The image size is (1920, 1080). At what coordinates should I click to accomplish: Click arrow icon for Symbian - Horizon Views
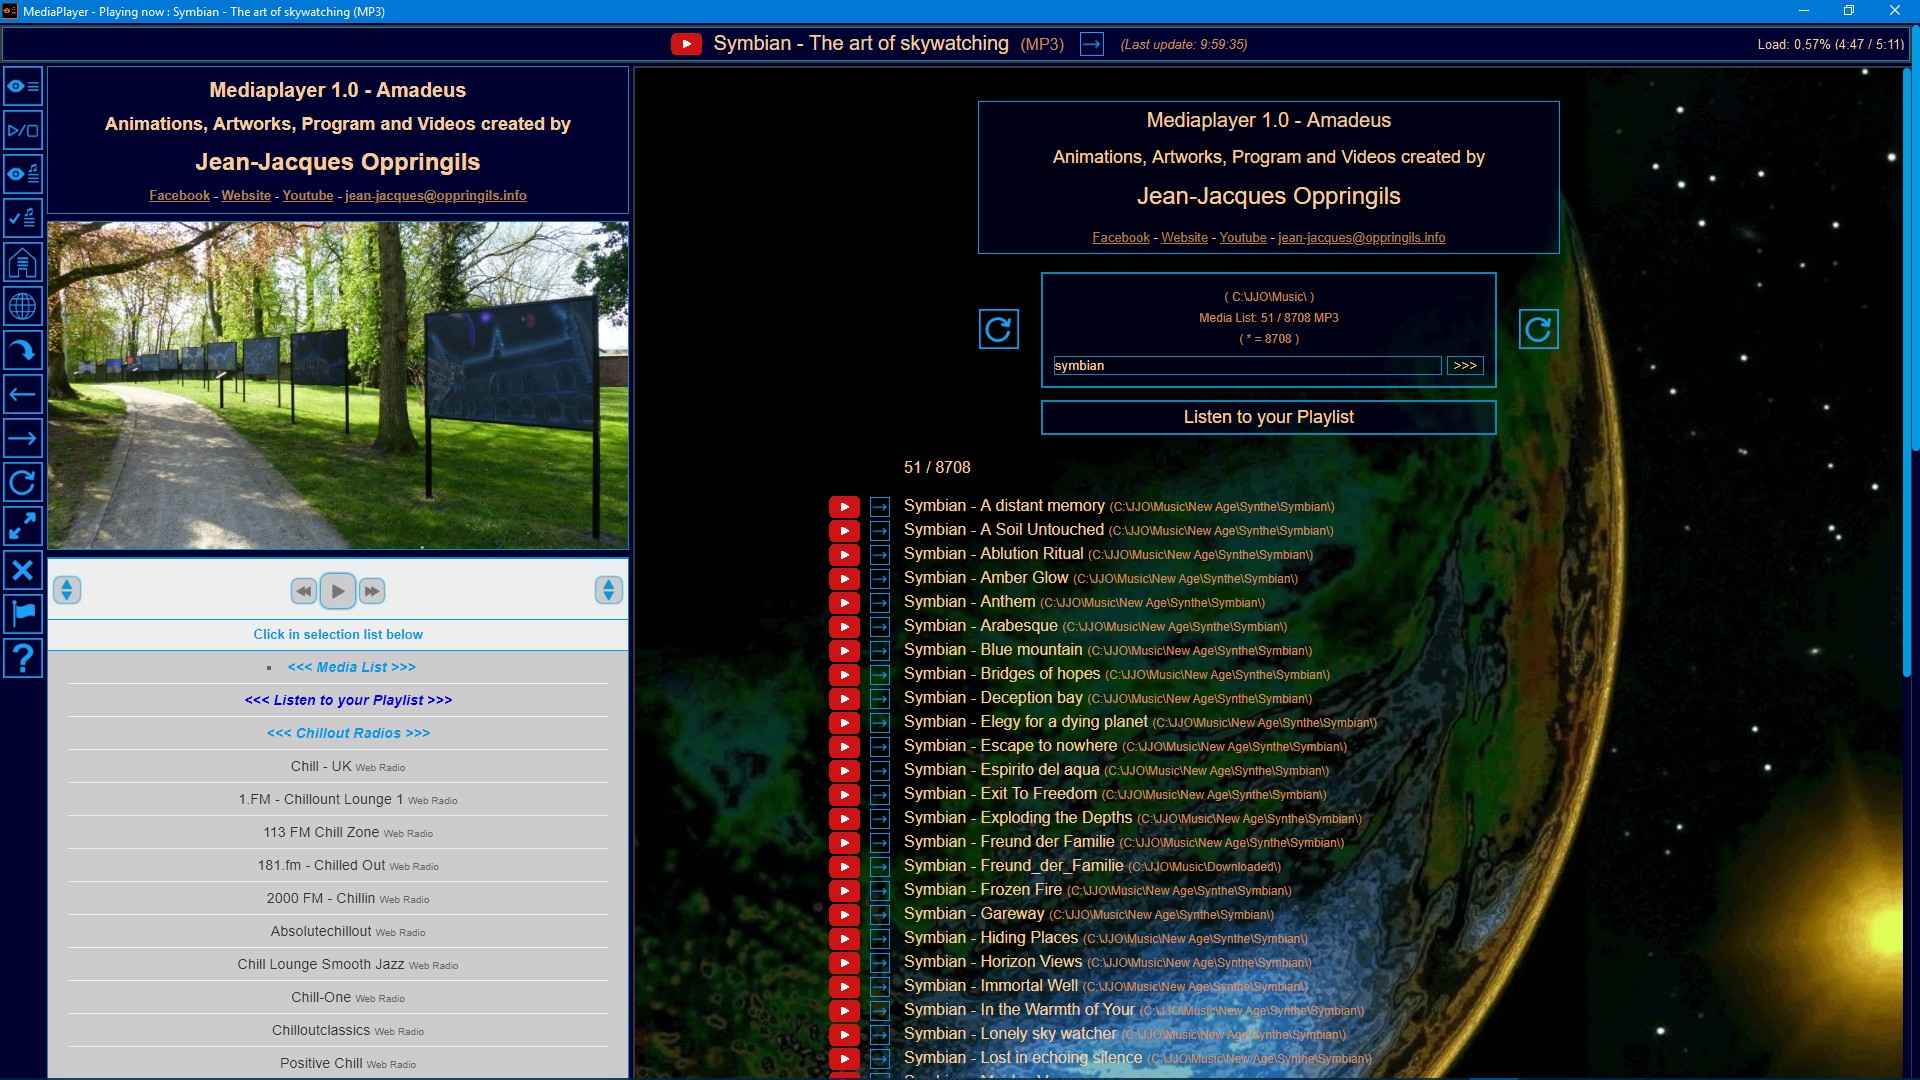880,963
